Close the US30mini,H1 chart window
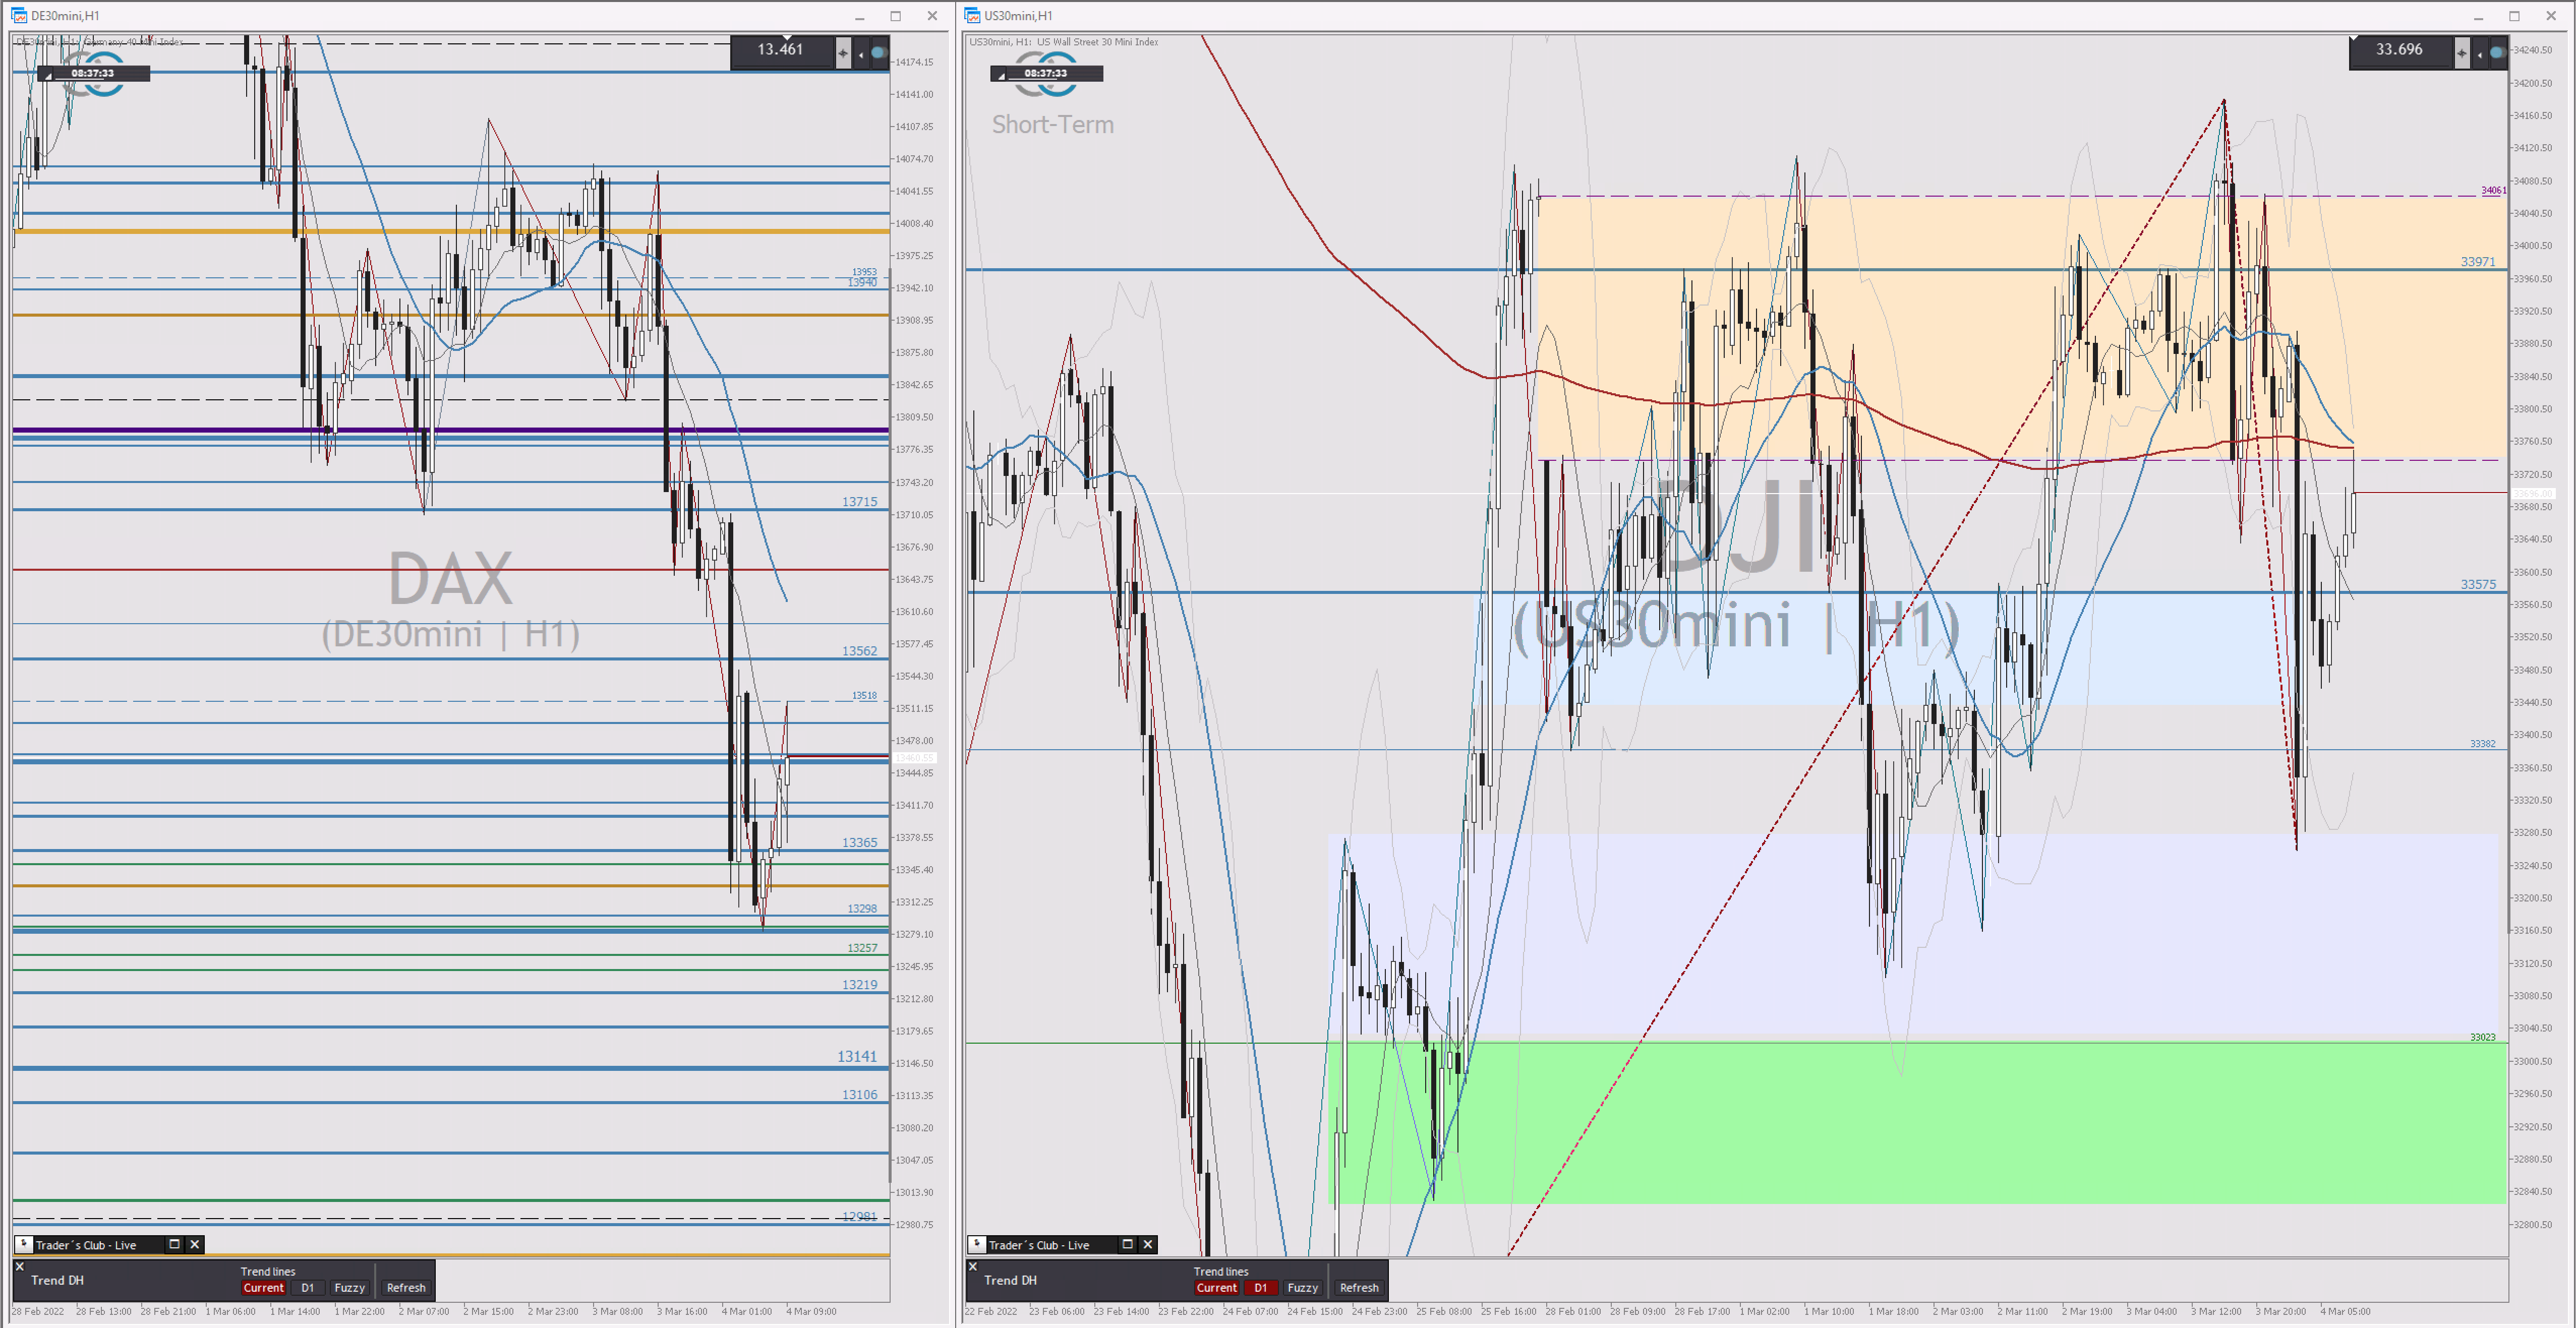Image resolution: width=2576 pixels, height=1328 pixels. 2551,16
